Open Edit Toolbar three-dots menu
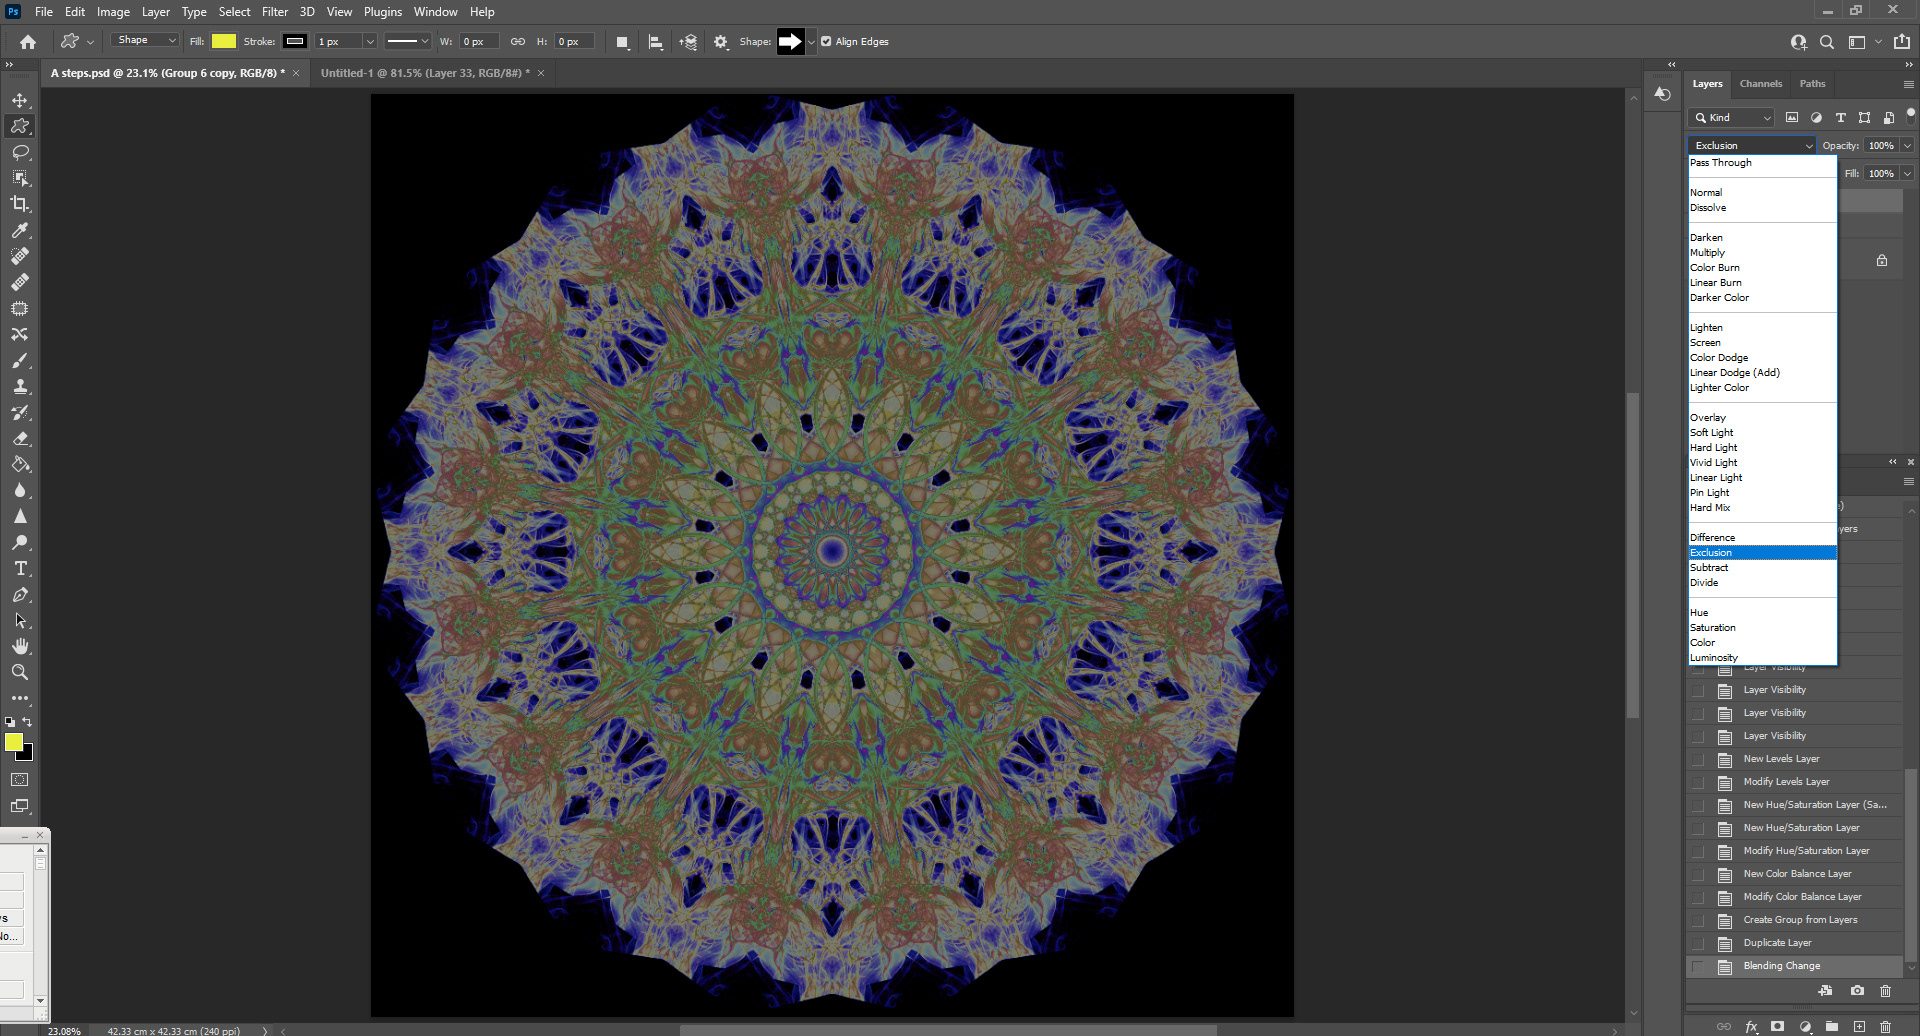This screenshot has width=1920, height=1036. (x=20, y=698)
